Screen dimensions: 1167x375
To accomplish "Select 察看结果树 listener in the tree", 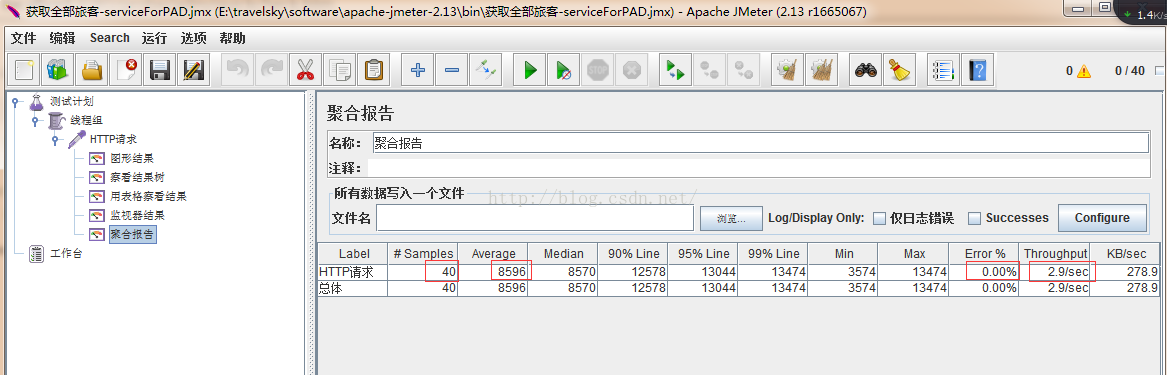I will pos(137,178).
